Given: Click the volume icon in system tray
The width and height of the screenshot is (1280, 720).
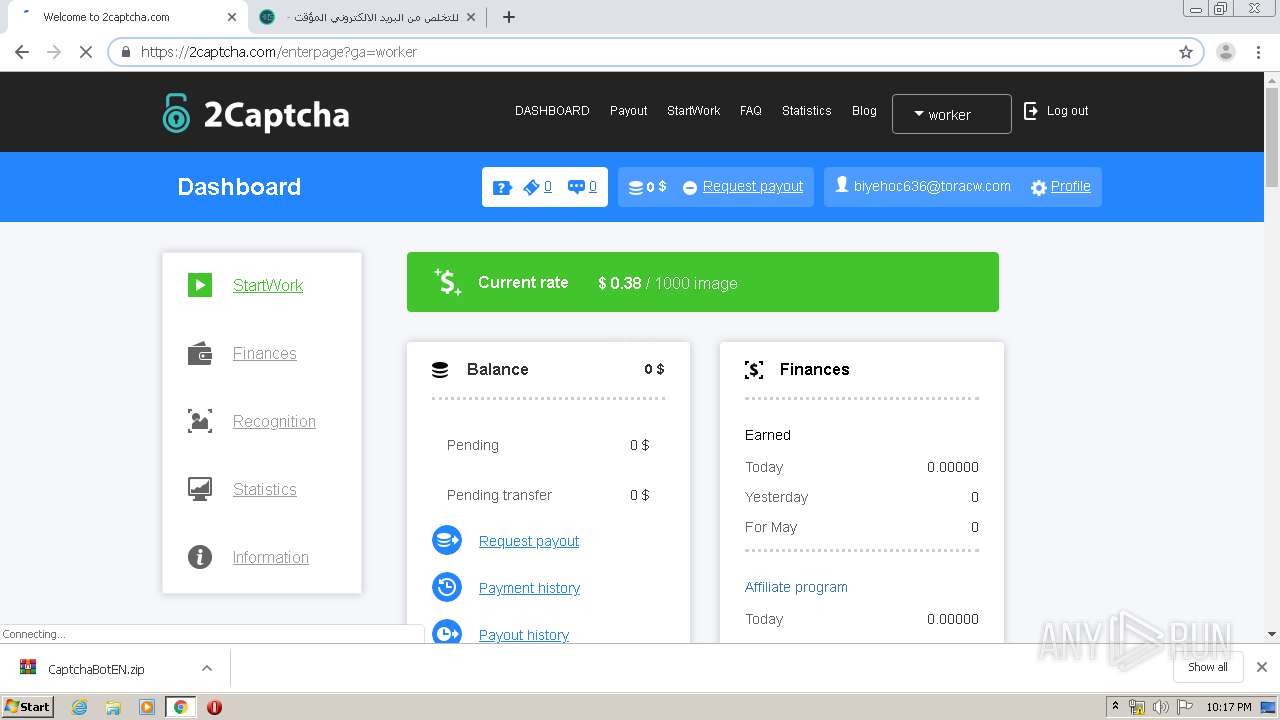Looking at the screenshot, I should pyautogui.click(x=1160, y=707).
